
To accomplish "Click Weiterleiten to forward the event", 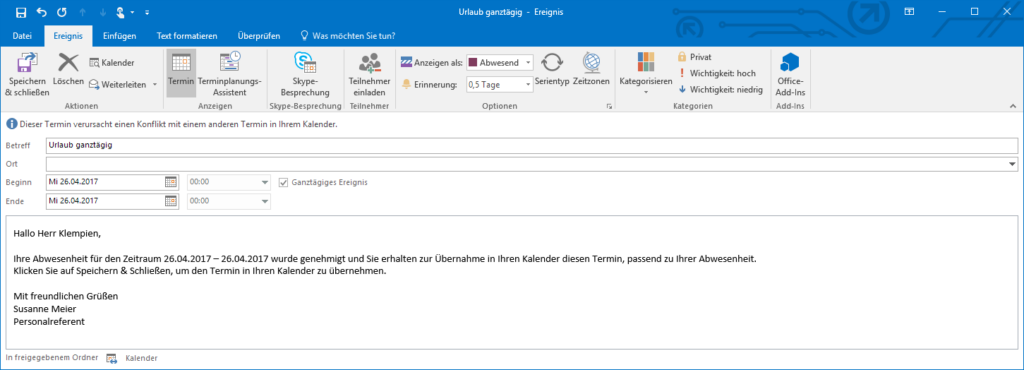I will click(x=118, y=84).
